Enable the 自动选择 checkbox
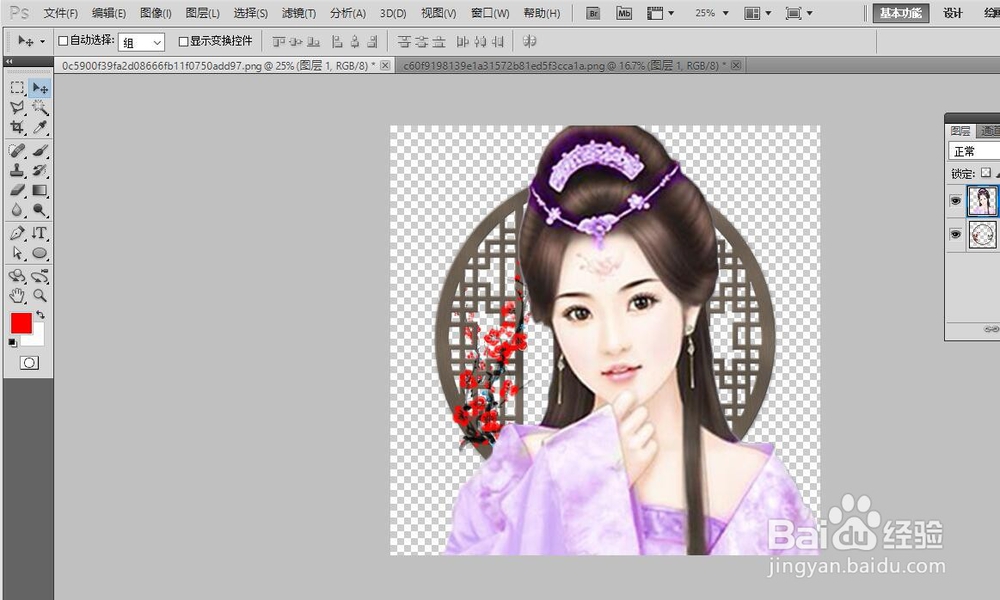Viewport: 1000px width, 600px height. coord(63,41)
